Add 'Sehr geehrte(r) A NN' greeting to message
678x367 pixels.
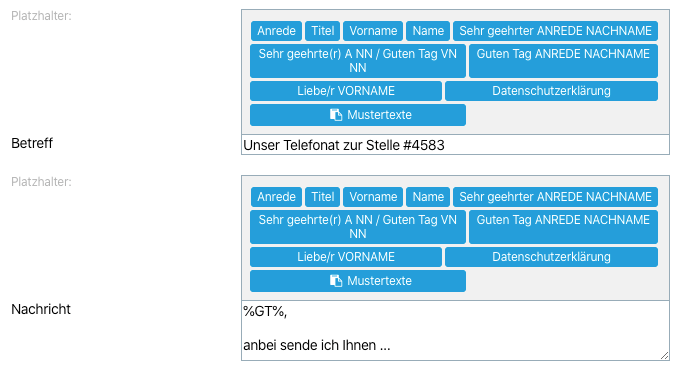(358, 227)
